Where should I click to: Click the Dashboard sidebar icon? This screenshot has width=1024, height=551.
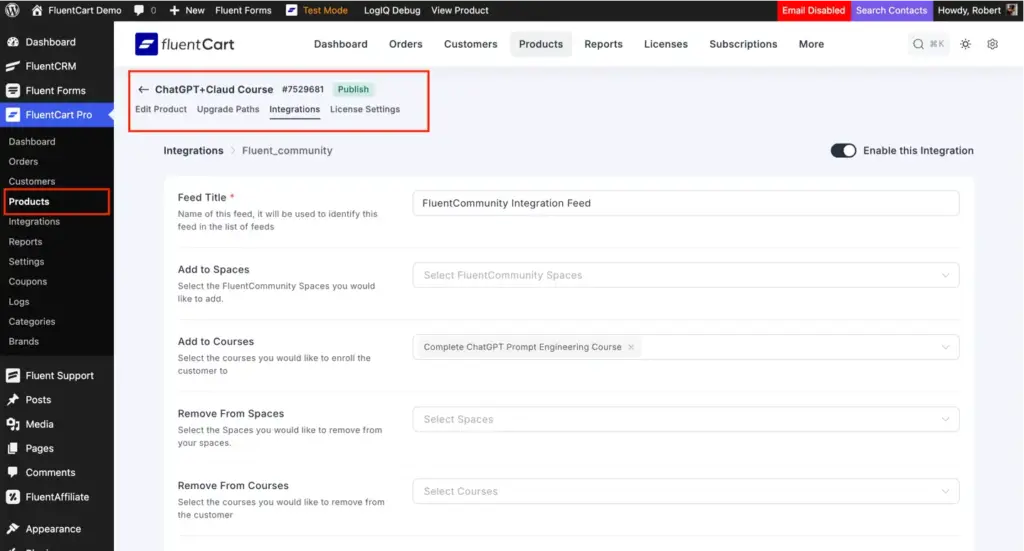pos(12,42)
